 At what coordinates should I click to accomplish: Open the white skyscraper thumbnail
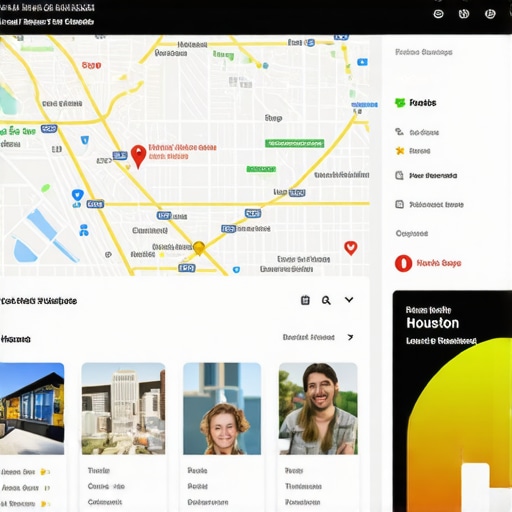123,409
